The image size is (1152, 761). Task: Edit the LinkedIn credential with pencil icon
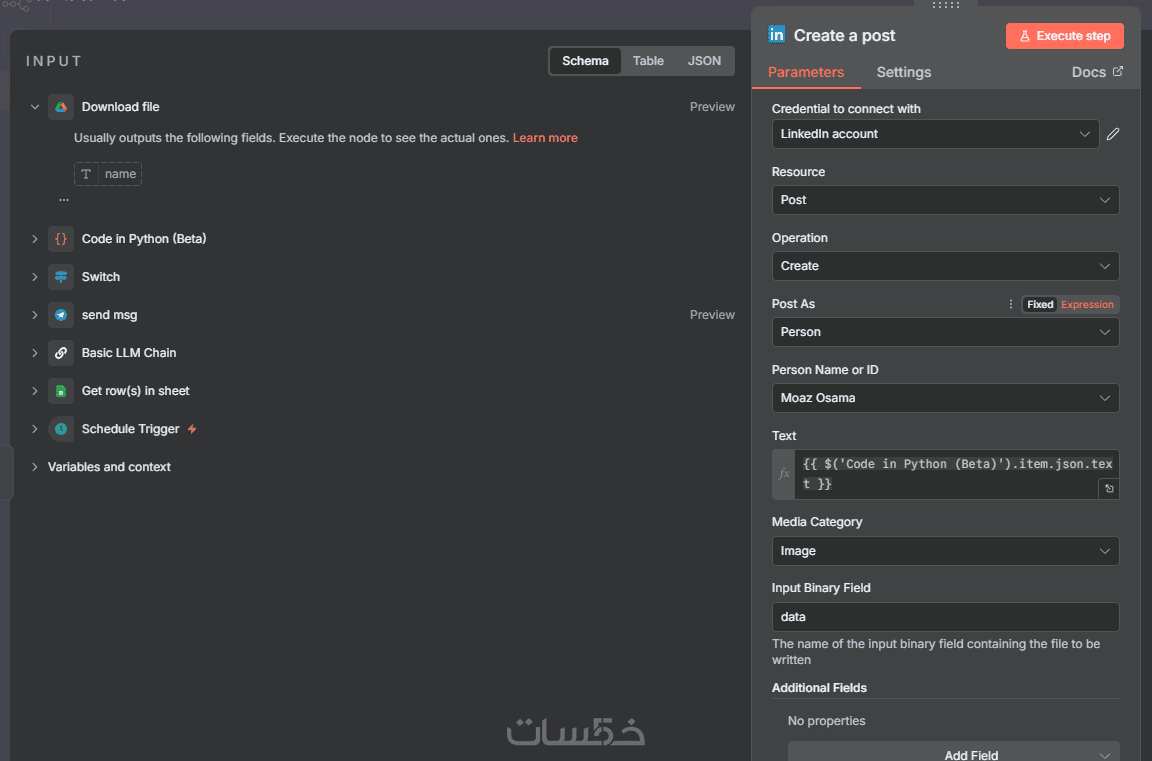(1113, 134)
